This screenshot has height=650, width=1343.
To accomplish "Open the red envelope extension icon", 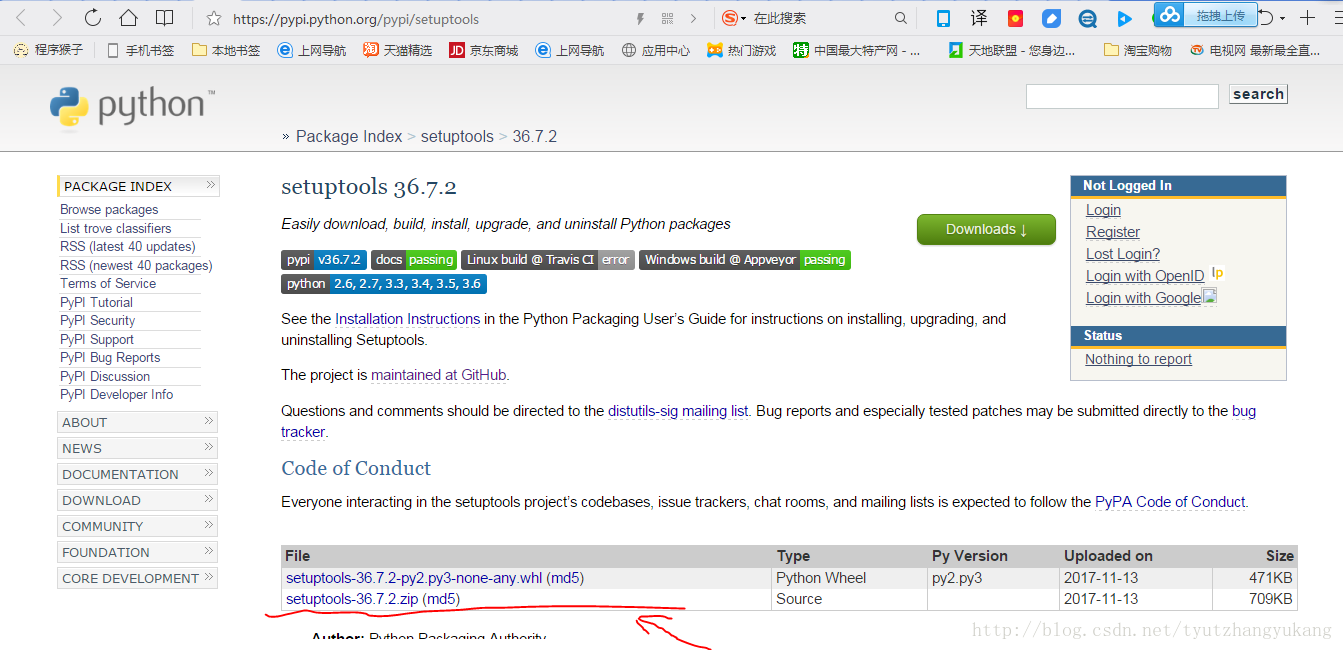I will click(1015, 18).
